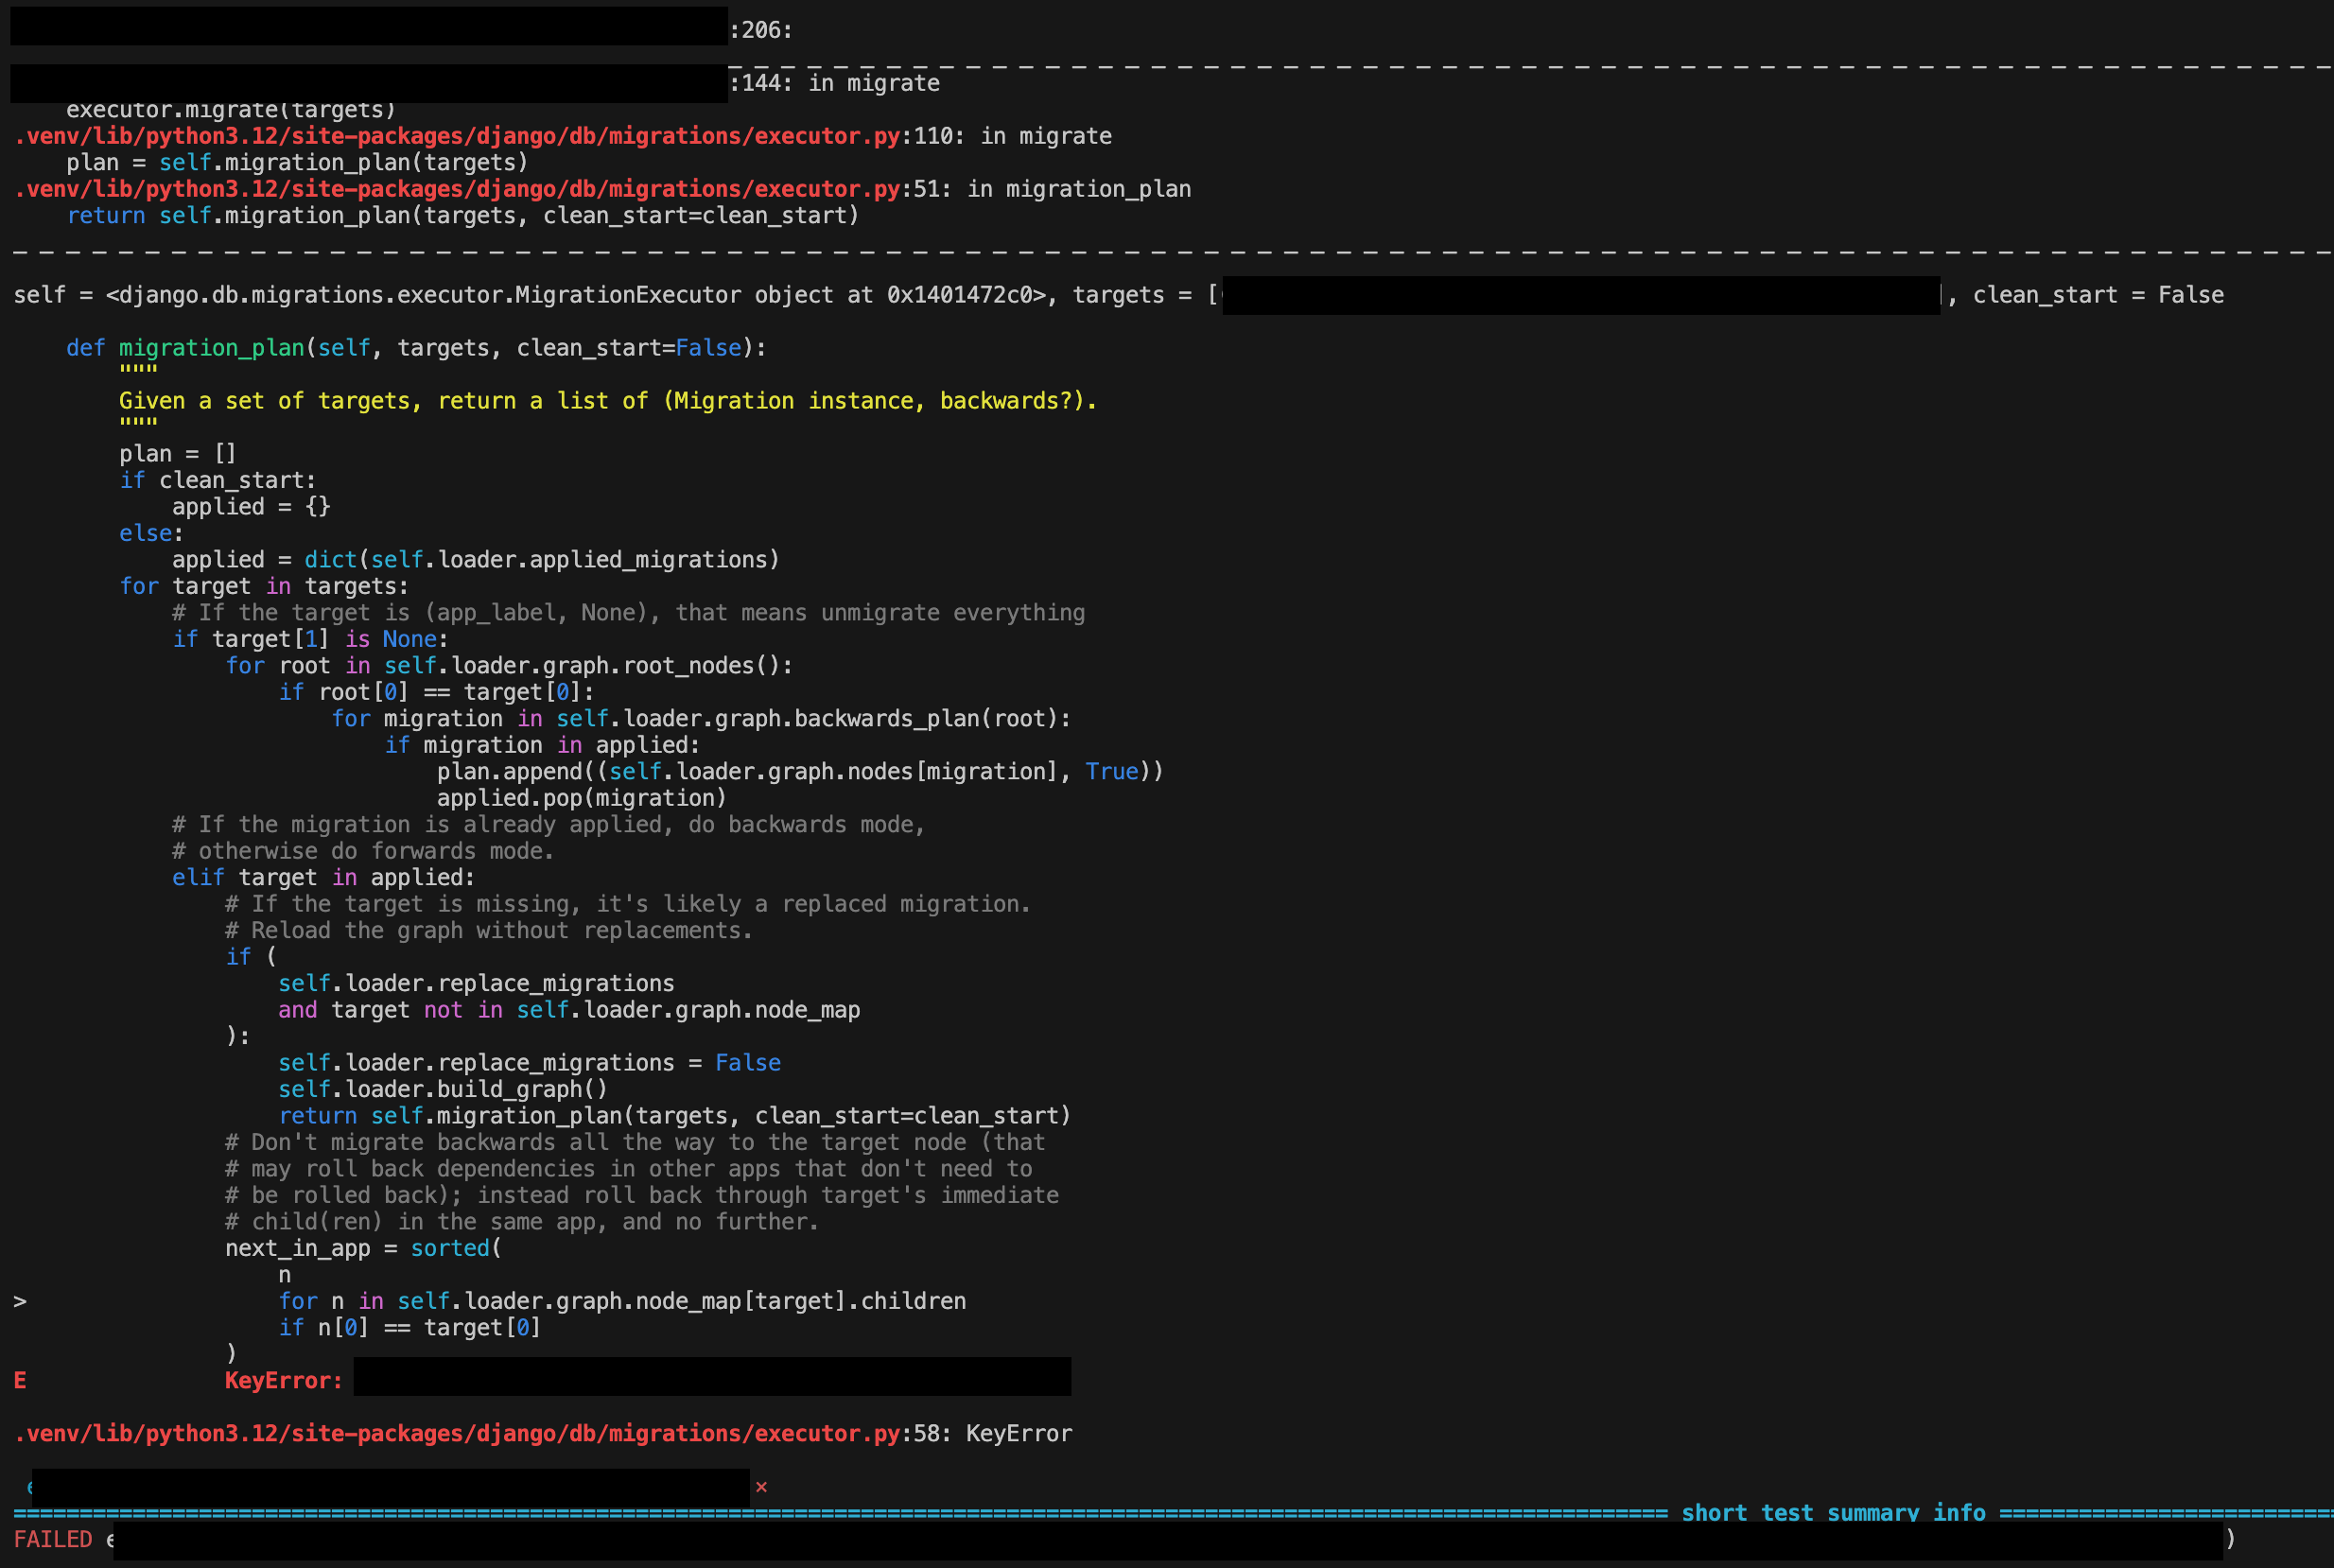Click 'short test summary info' header
Screen dimensions: 2334x1568
1832,1513
